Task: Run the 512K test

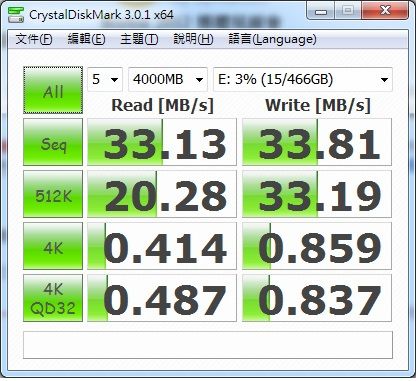Action: (53, 194)
